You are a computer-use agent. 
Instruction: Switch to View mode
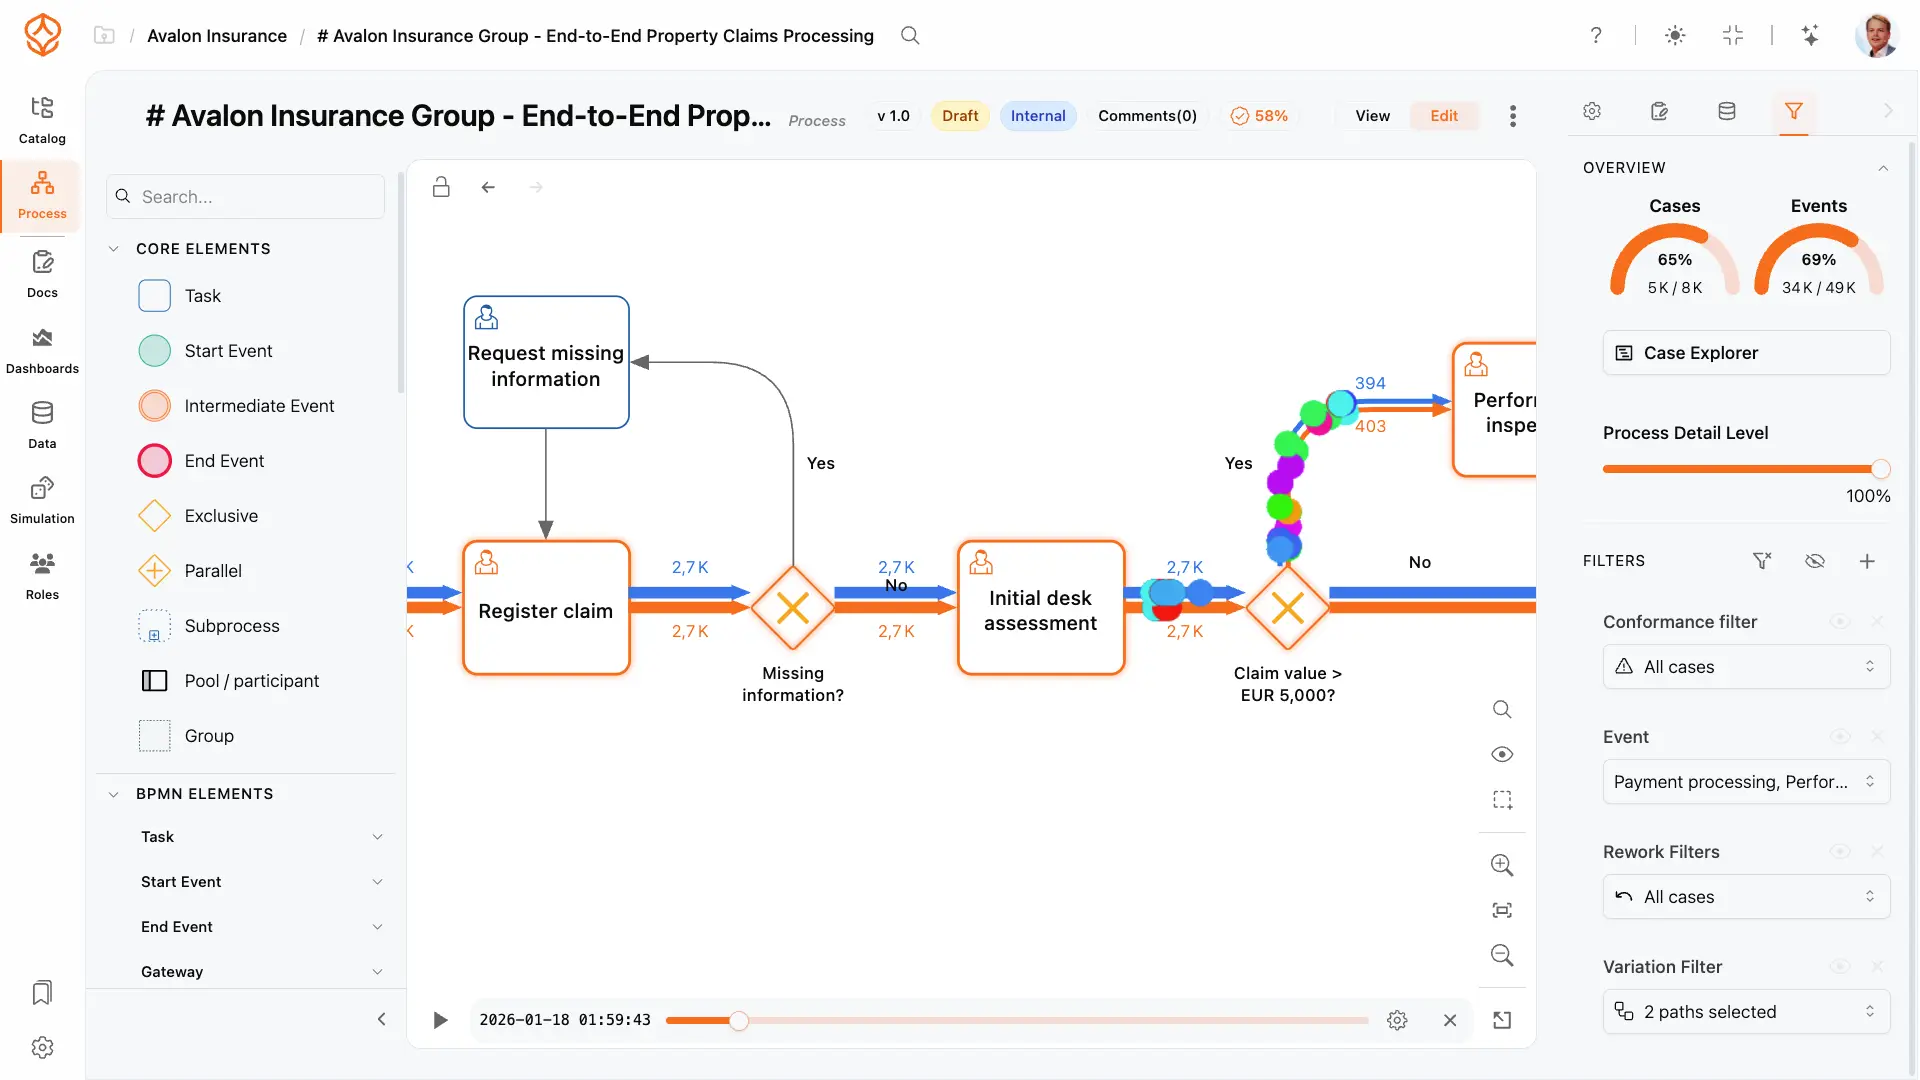pyautogui.click(x=1372, y=116)
